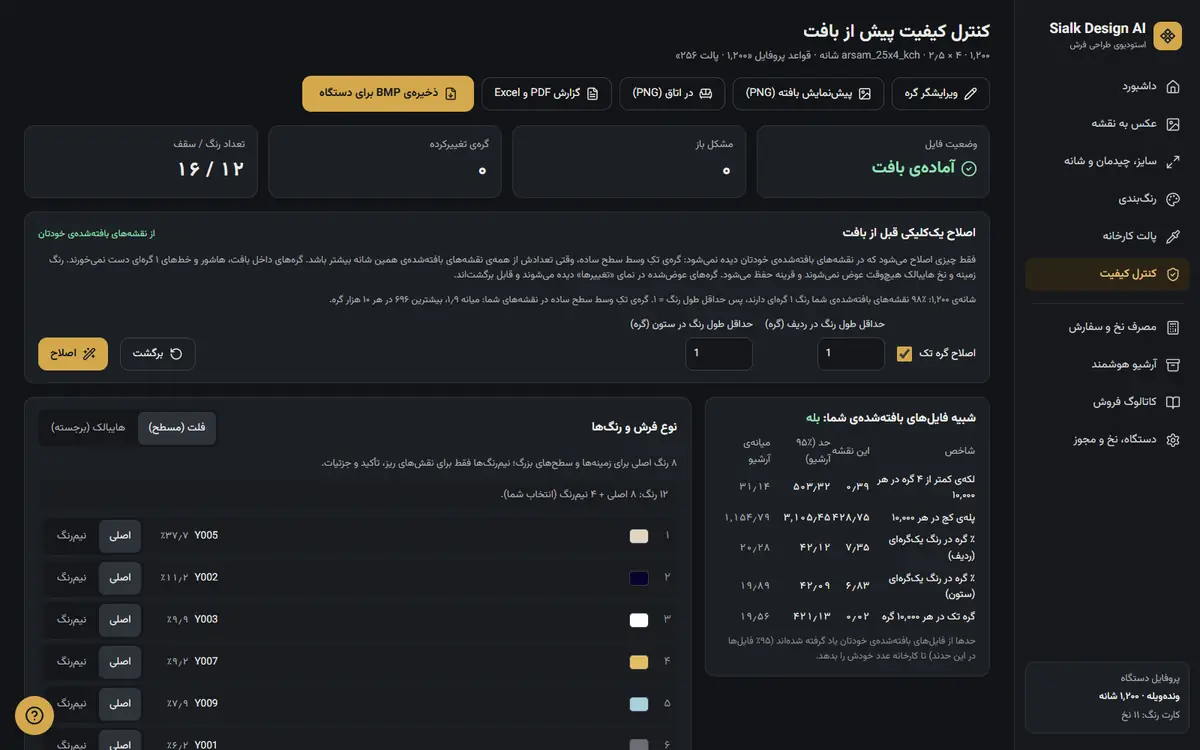The image size is (1200, 750).
Task: Click the Y005 color code label
Action: pos(206,536)
